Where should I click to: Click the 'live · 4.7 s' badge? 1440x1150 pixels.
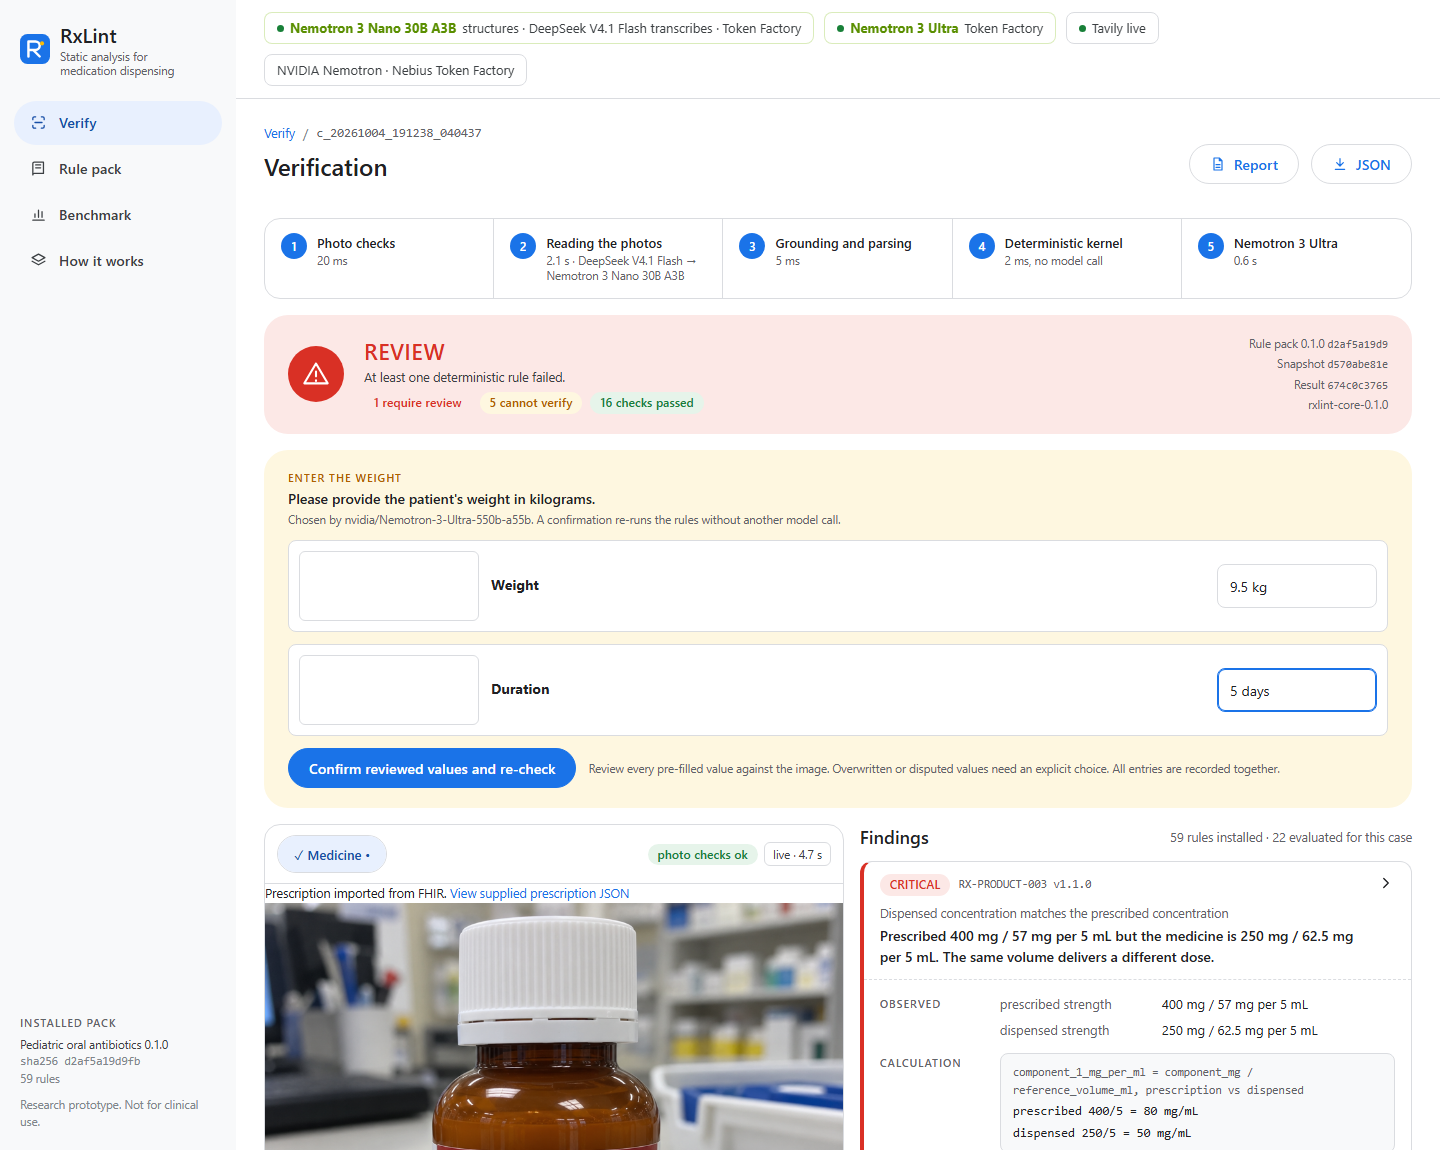click(797, 855)
